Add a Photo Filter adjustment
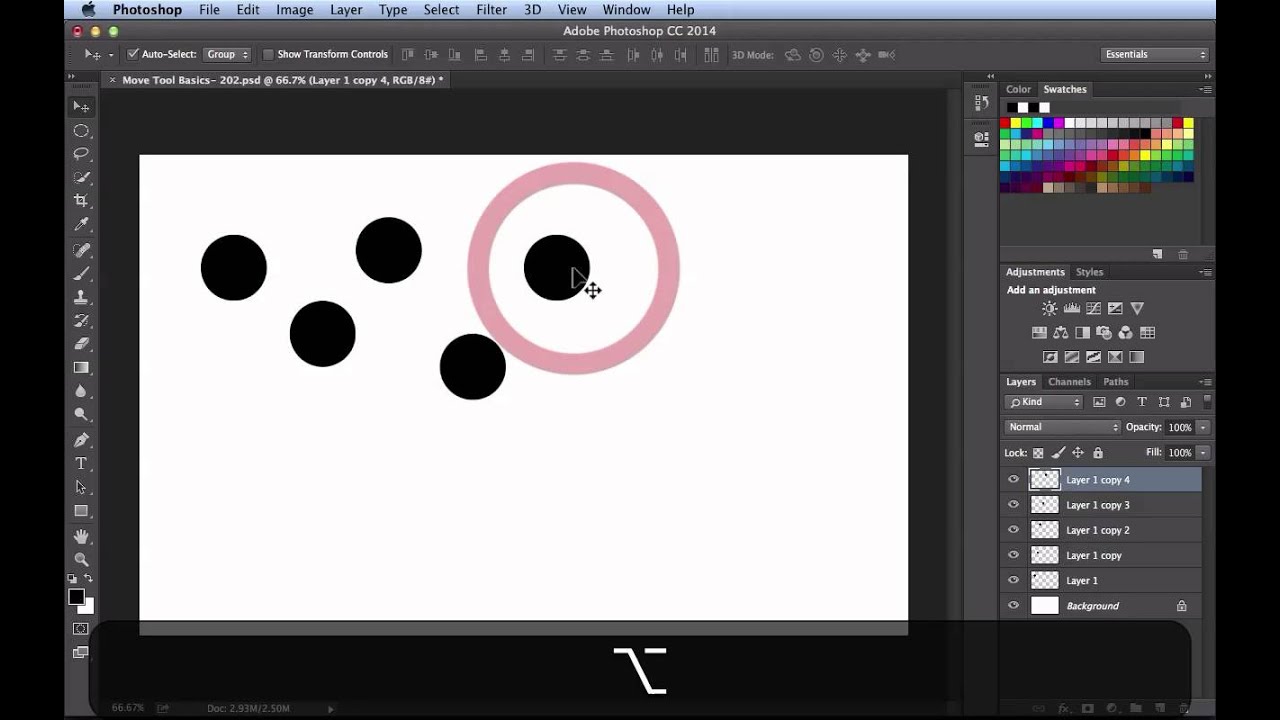The width and height of the screenshot is (1280, 720). (1104, 333)
